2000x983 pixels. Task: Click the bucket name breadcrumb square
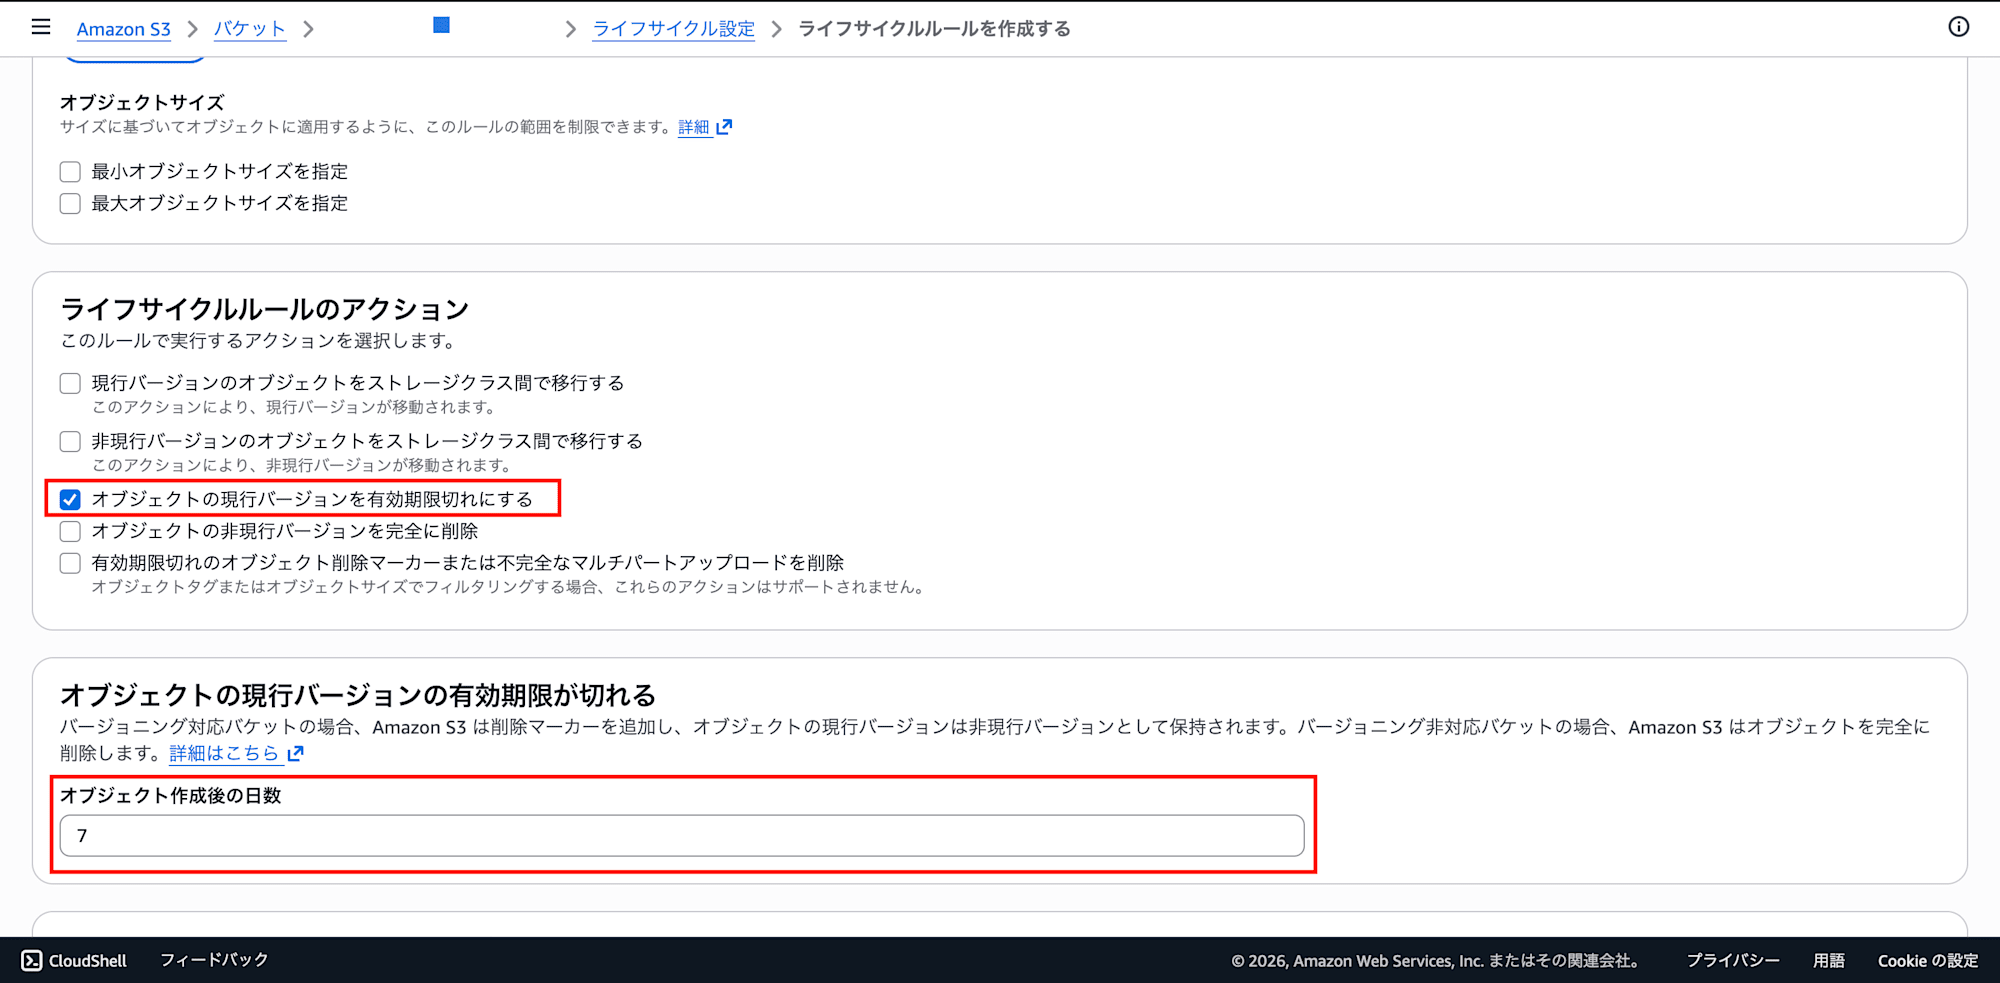pyautogui.click(x=441, y=26)
